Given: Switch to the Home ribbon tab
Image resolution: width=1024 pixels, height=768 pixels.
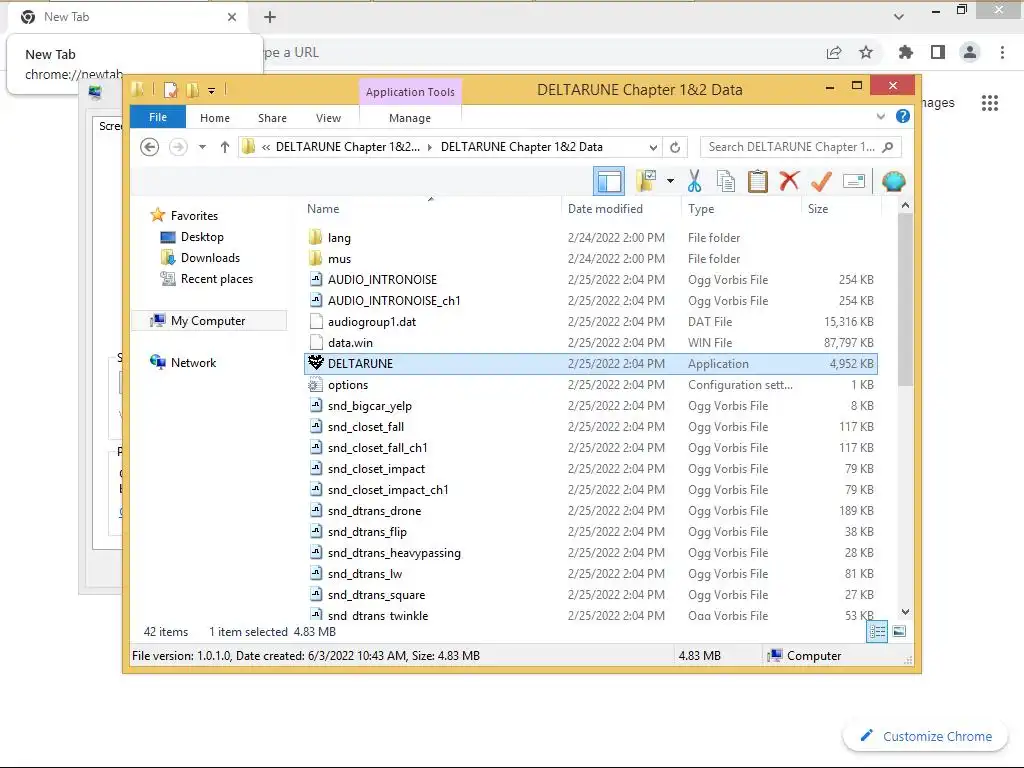Looking at the screenshot, I should click(215, 118).
